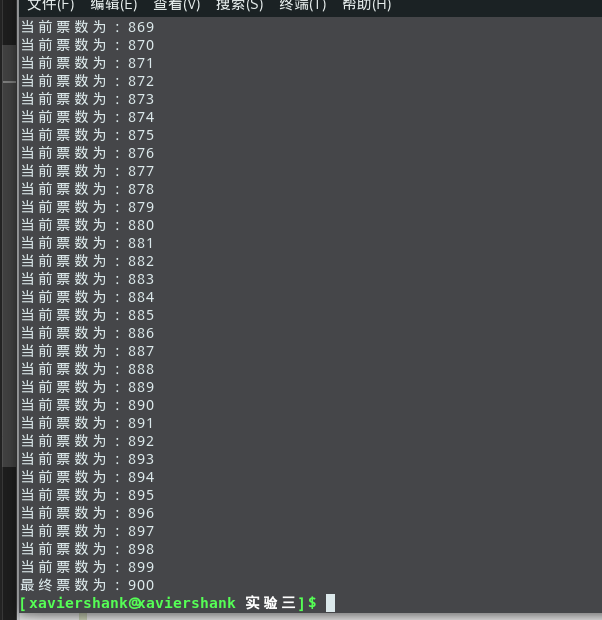Click the line 当前票数为：882

87,261
